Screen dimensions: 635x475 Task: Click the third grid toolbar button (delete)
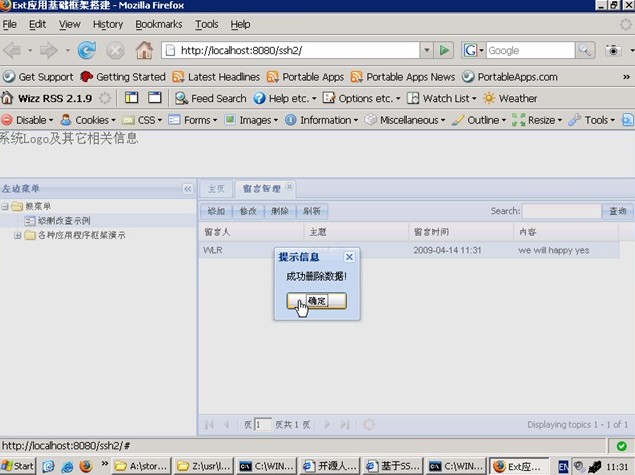(x=280, y=211)
